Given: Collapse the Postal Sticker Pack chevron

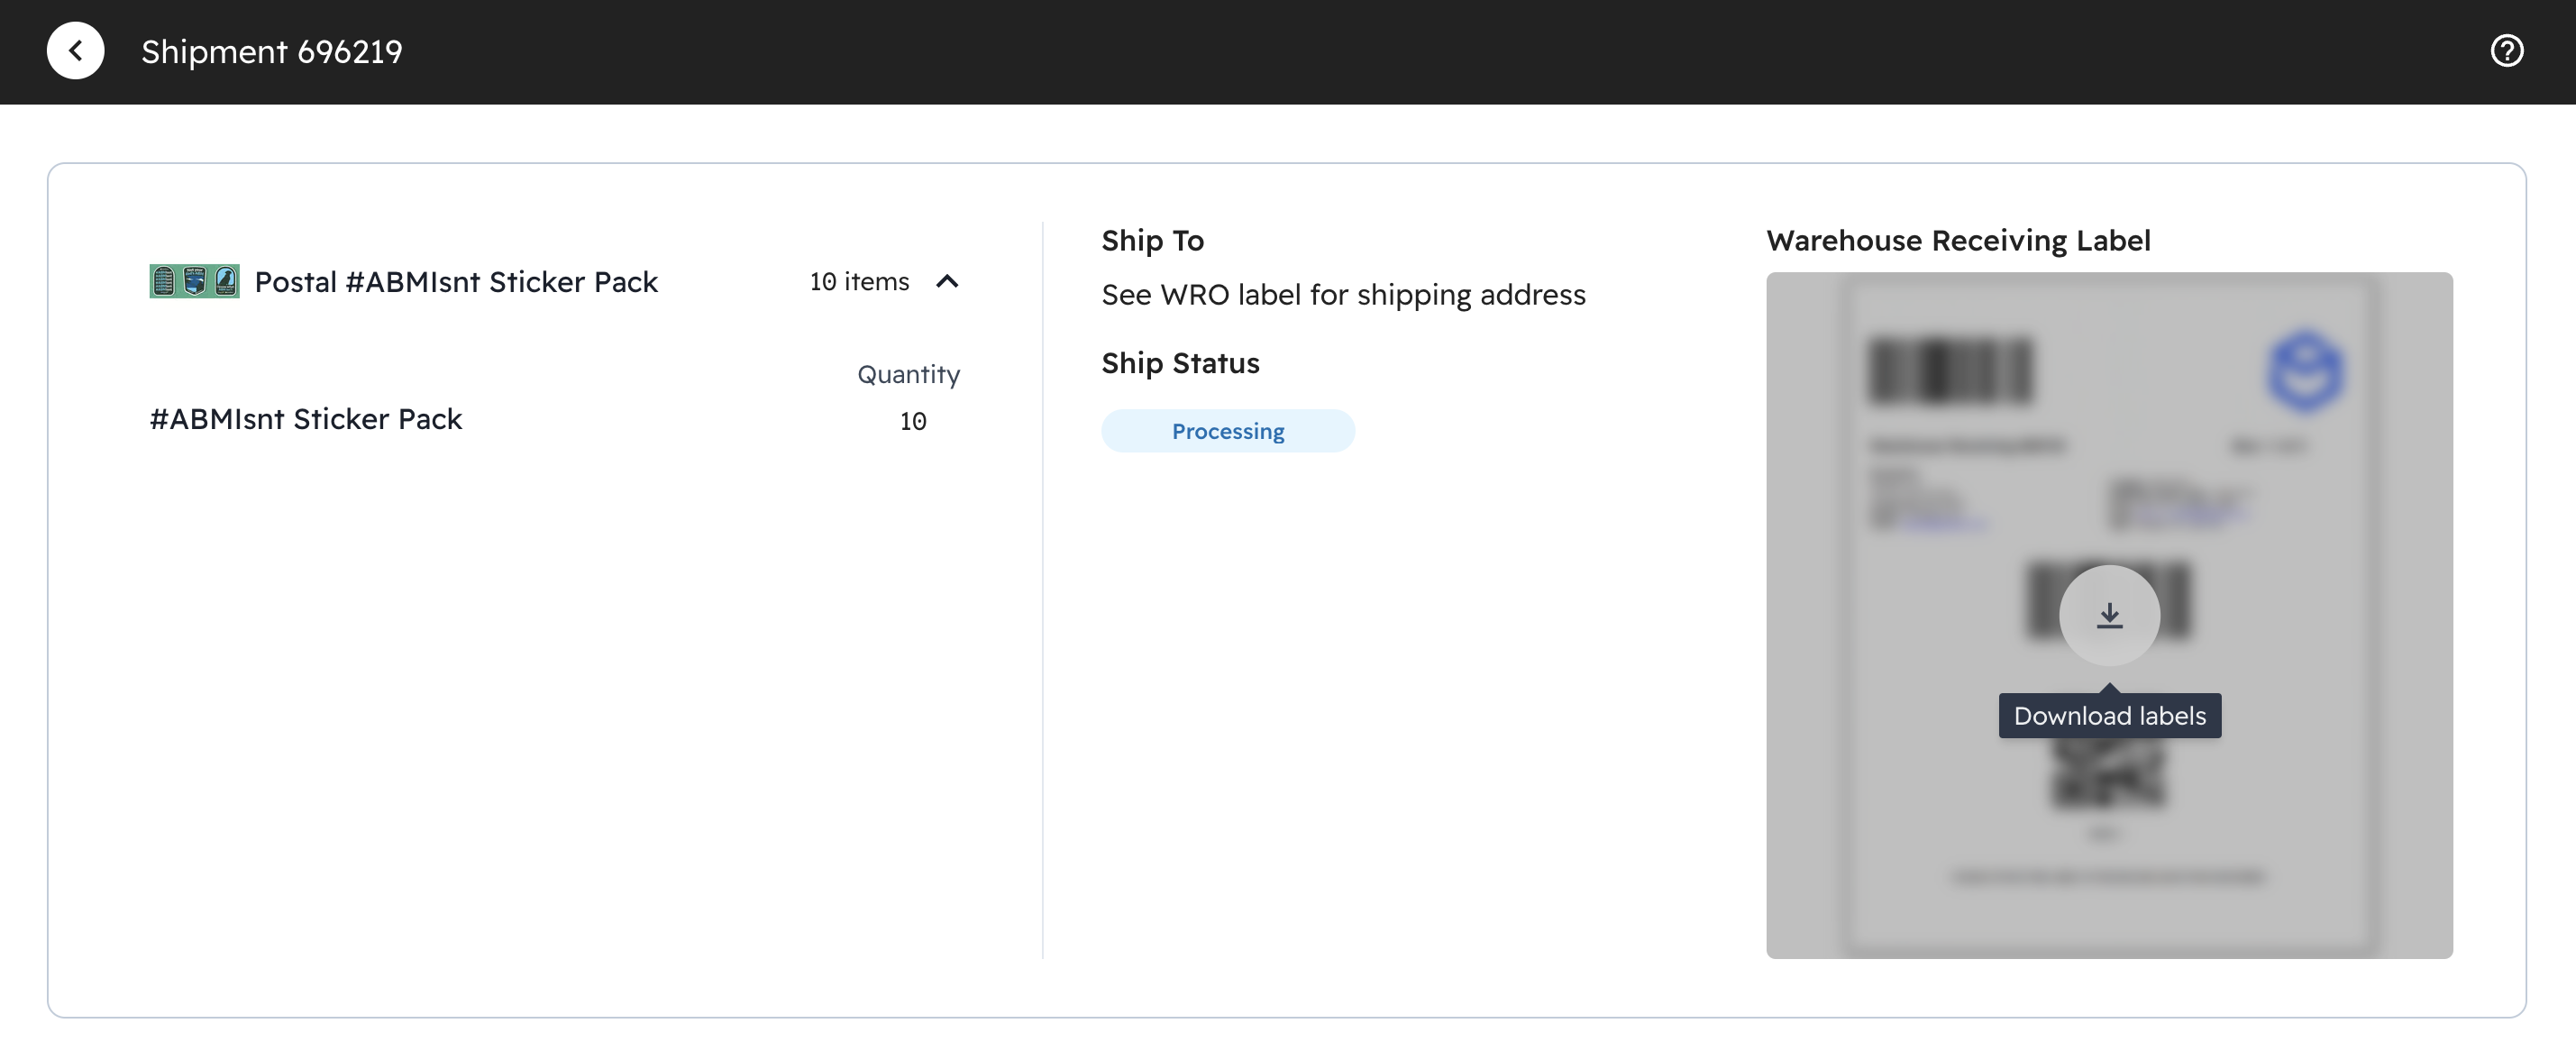Looking at the screenshot, I should click(946, 282).
